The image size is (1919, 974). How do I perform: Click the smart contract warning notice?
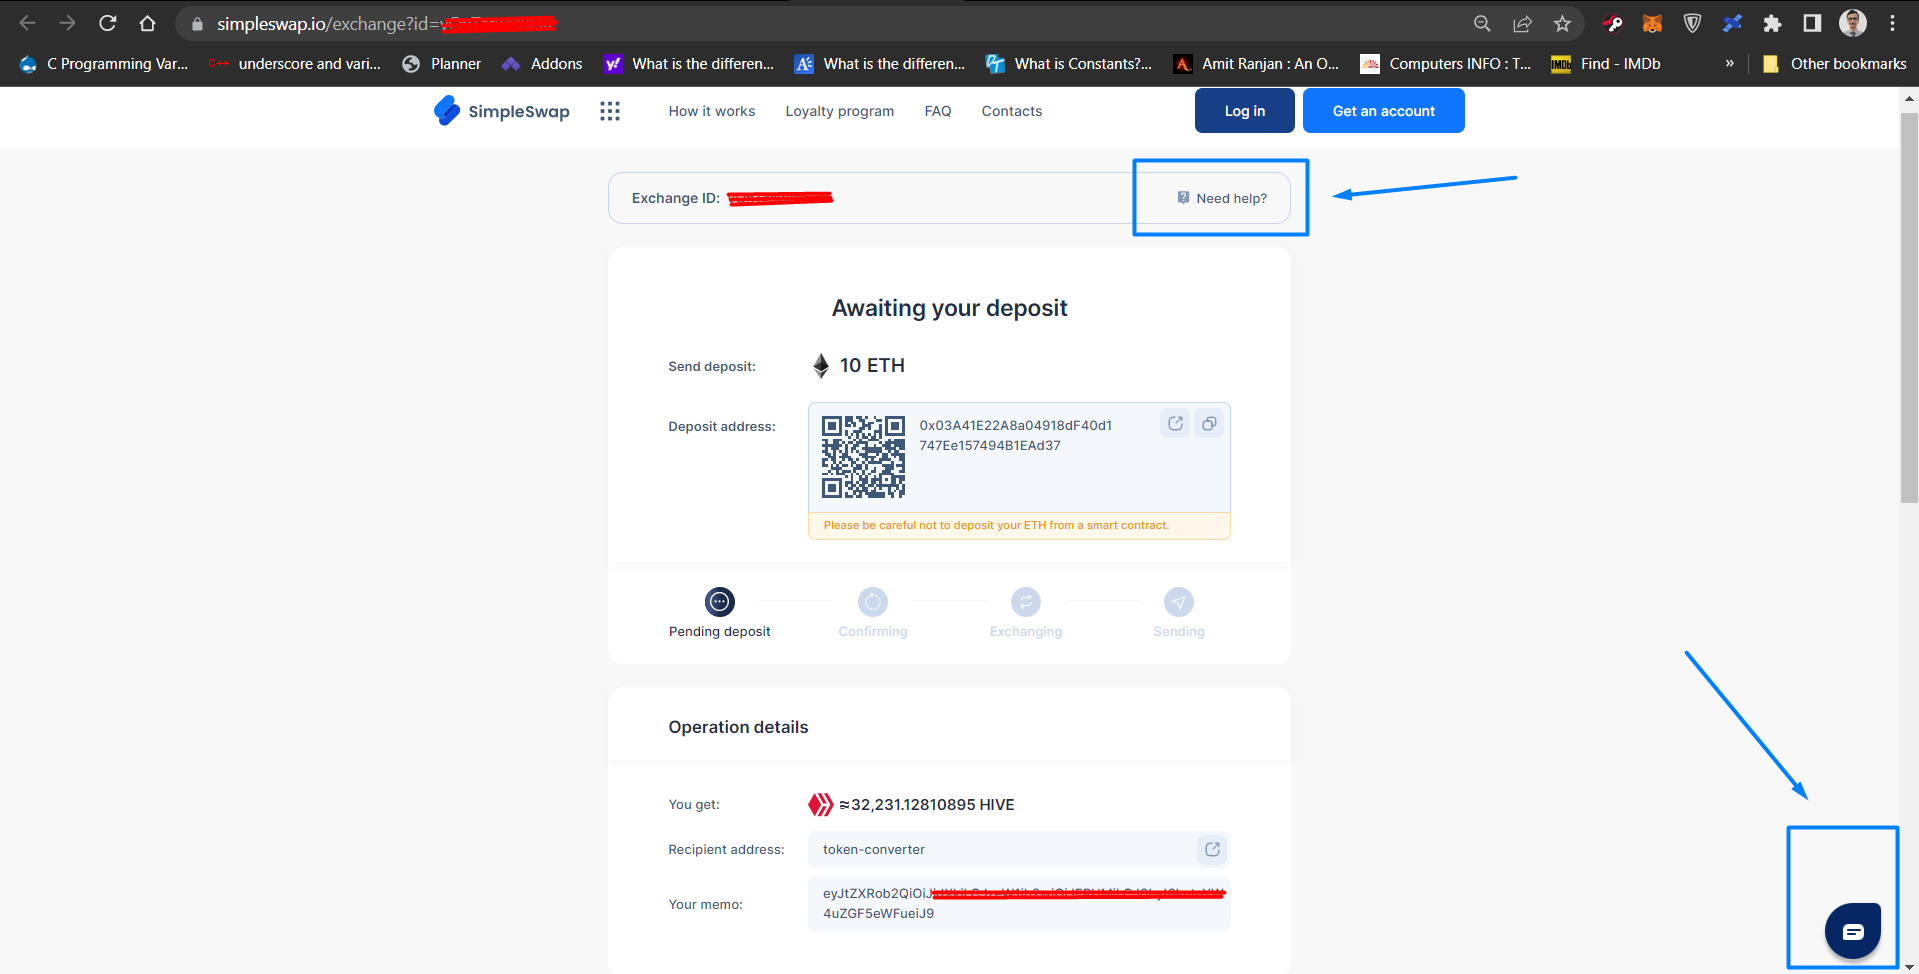1019,525
